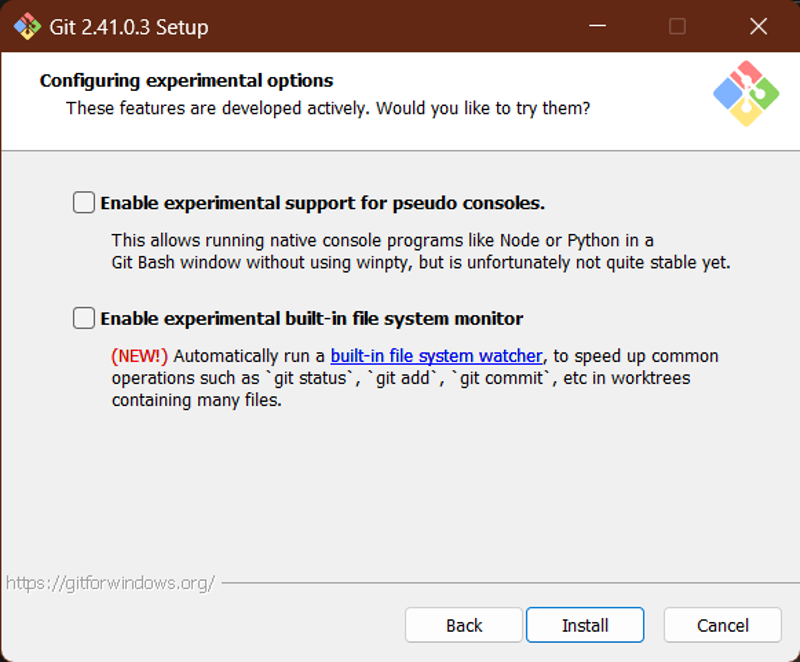
Task: Click the 'Would you like to try them?' subtitle
Action: pos(483,108)
